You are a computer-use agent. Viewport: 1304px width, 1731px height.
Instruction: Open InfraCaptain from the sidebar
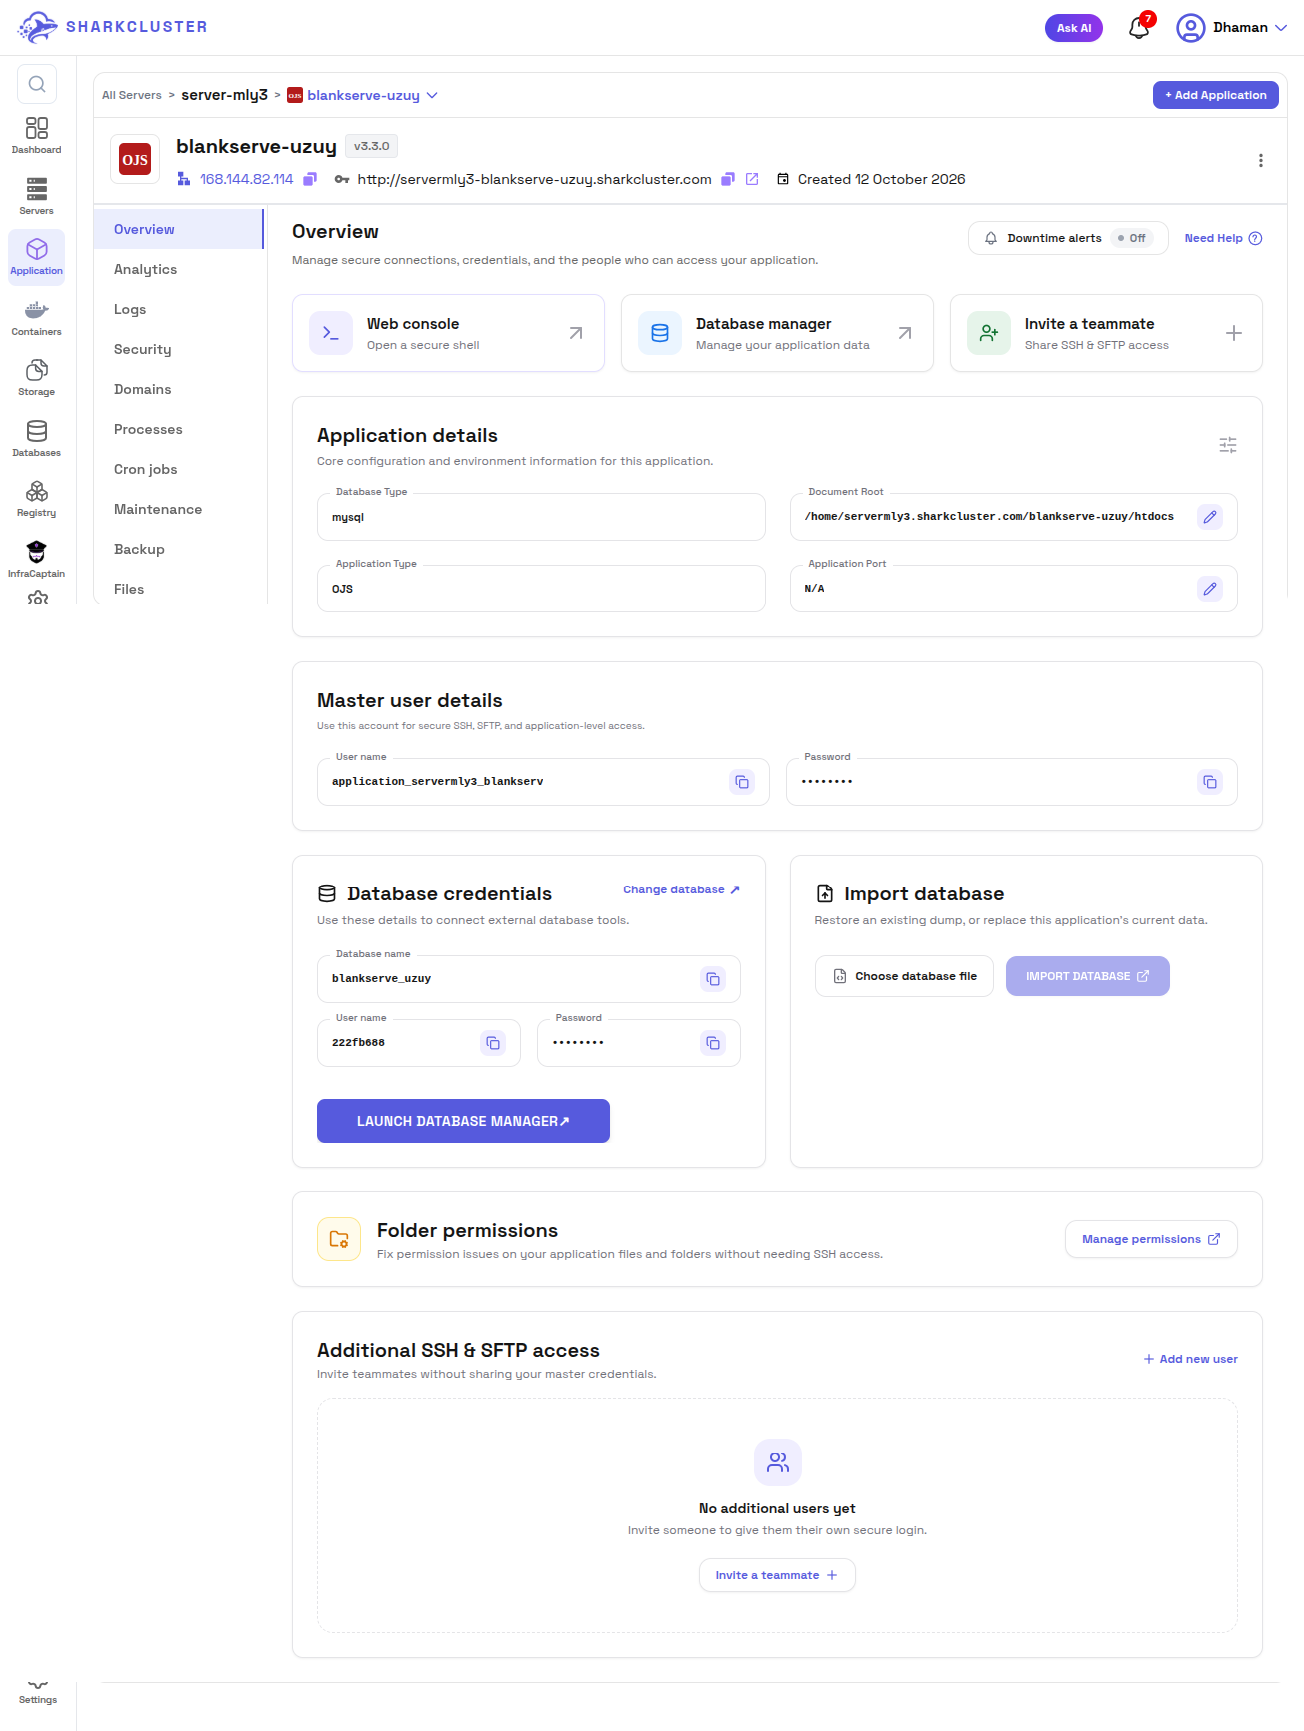(x=37, y=560)
